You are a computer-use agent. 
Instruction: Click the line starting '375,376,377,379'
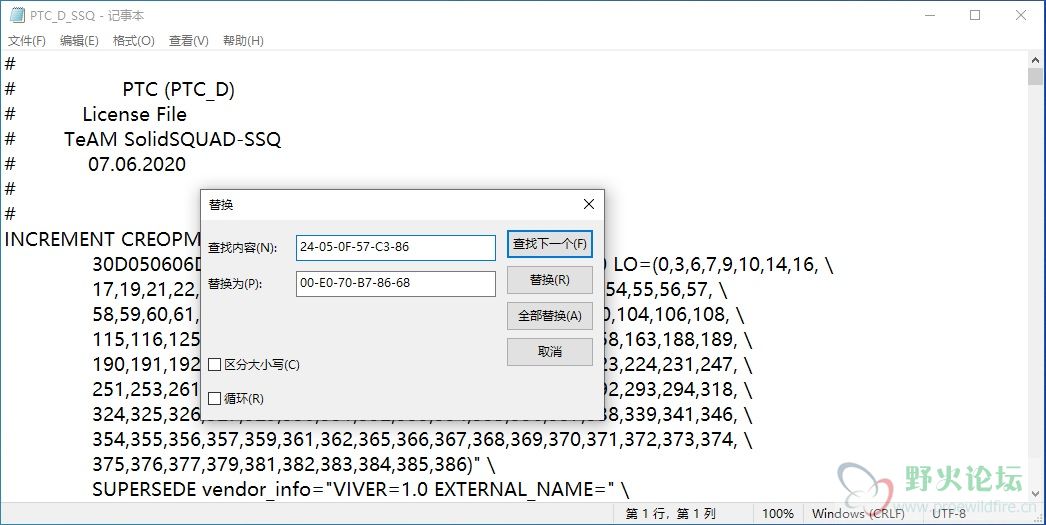[x=294, y=465]
